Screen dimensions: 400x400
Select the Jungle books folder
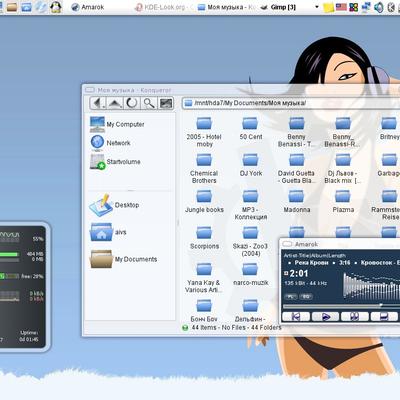click(x=204, y=202)
